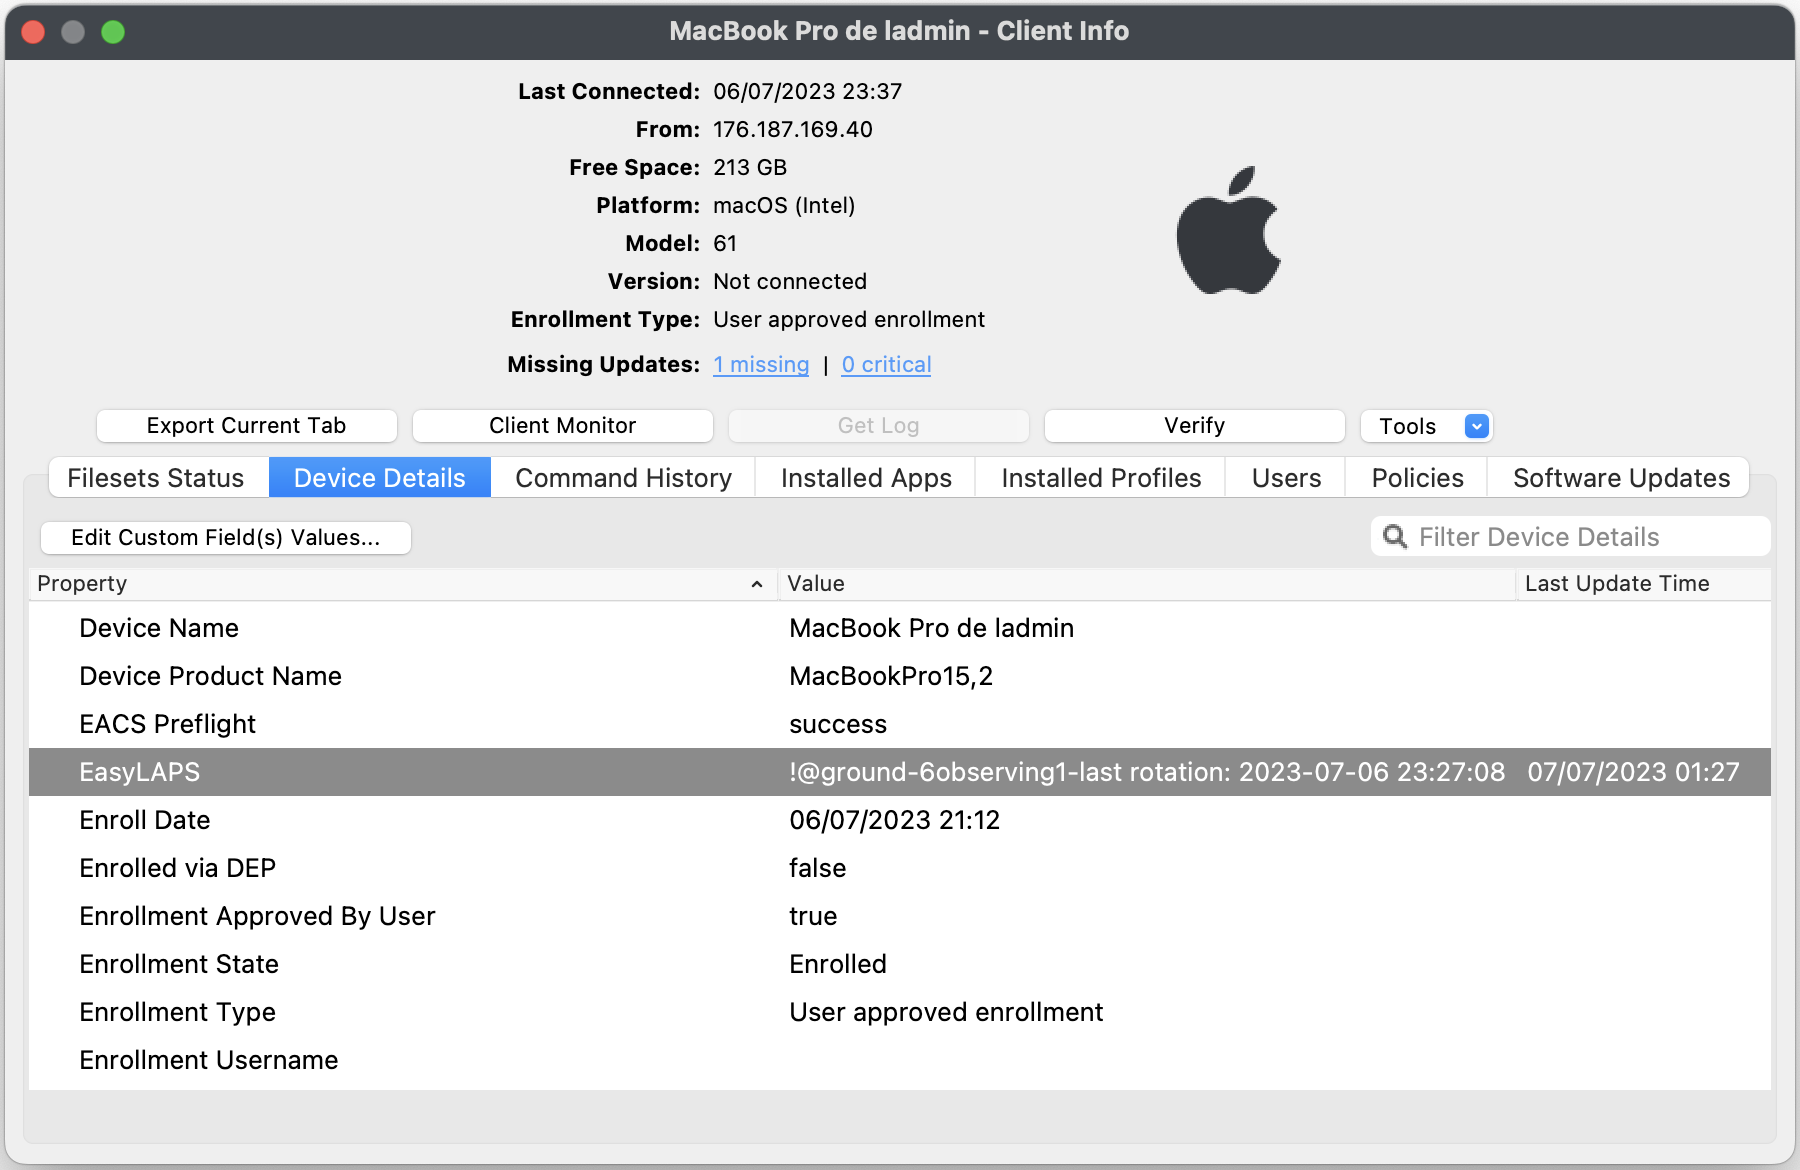Viewport: 1800px width, 1170px height.
Task: Open the Policies tab
Action: (x=1417, y=478)
